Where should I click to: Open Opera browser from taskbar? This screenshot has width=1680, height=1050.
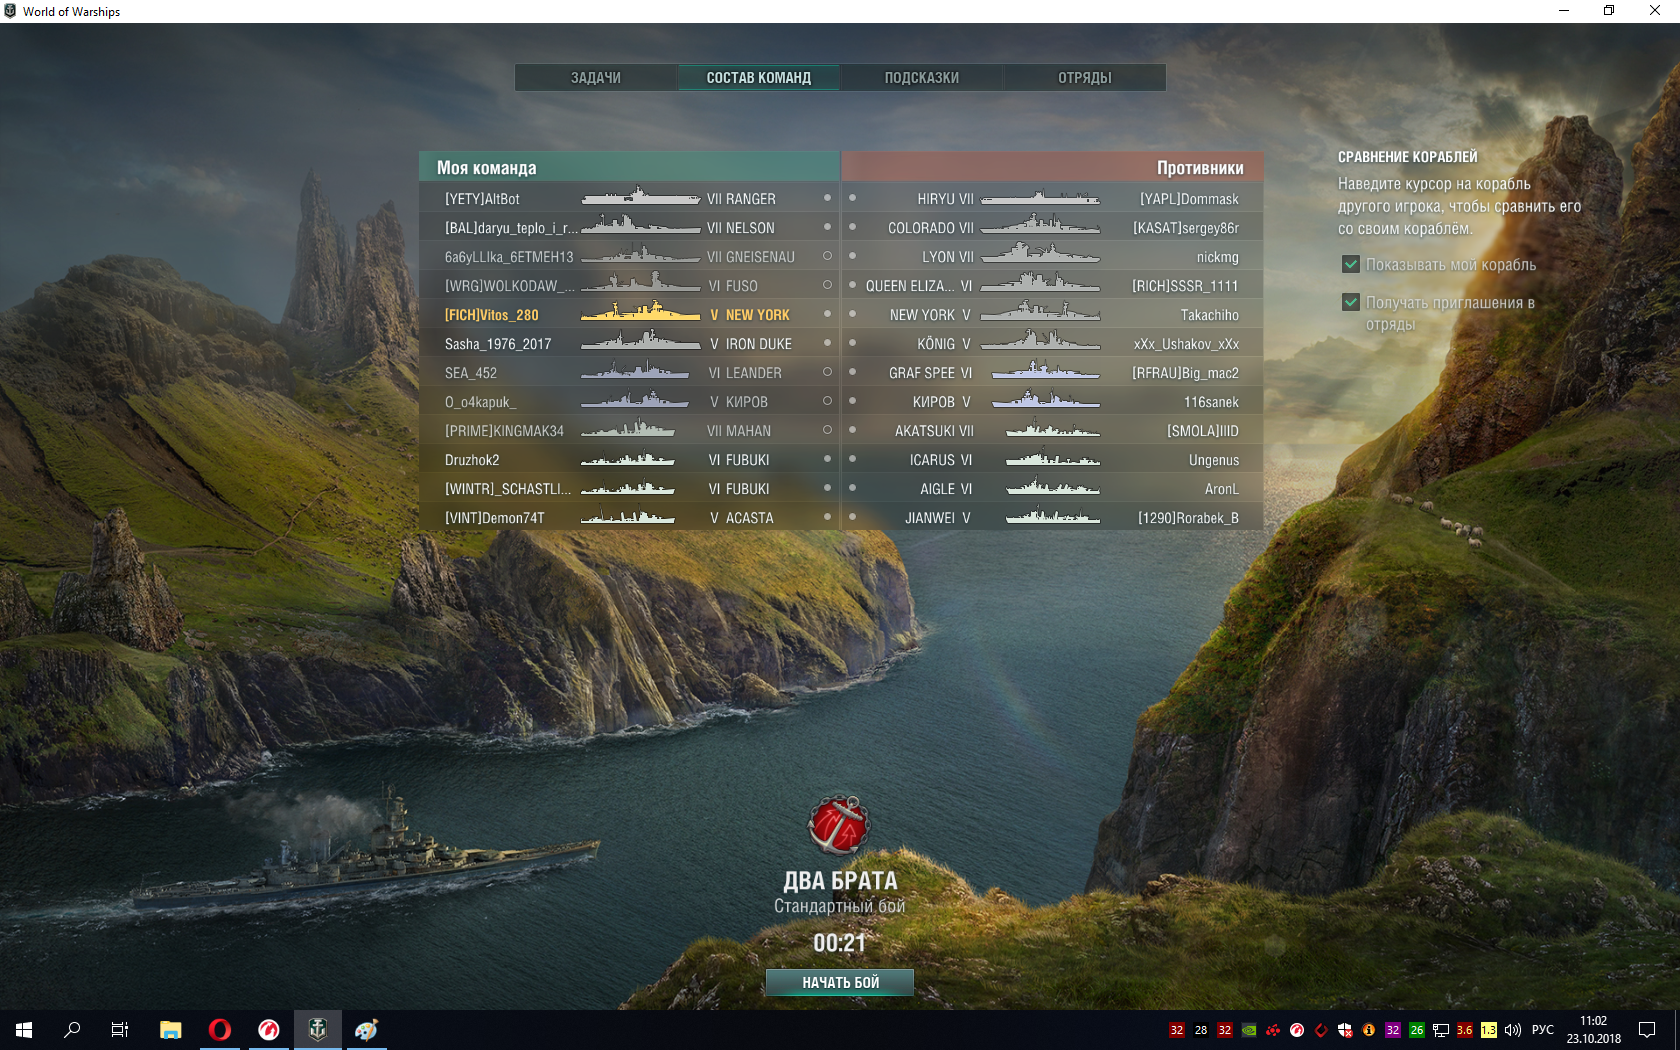coord(219,1030)
